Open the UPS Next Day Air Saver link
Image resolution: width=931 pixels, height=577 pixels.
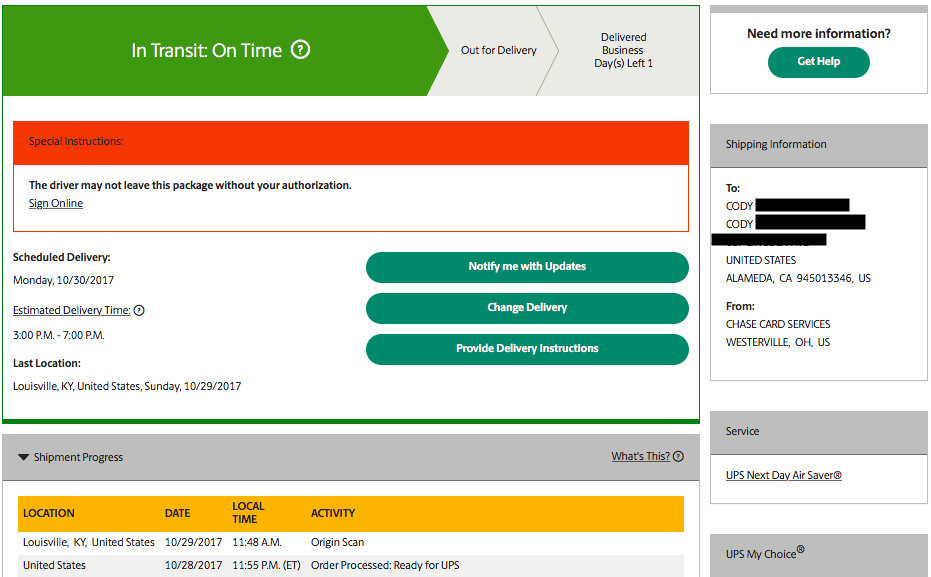pos(784,475)
